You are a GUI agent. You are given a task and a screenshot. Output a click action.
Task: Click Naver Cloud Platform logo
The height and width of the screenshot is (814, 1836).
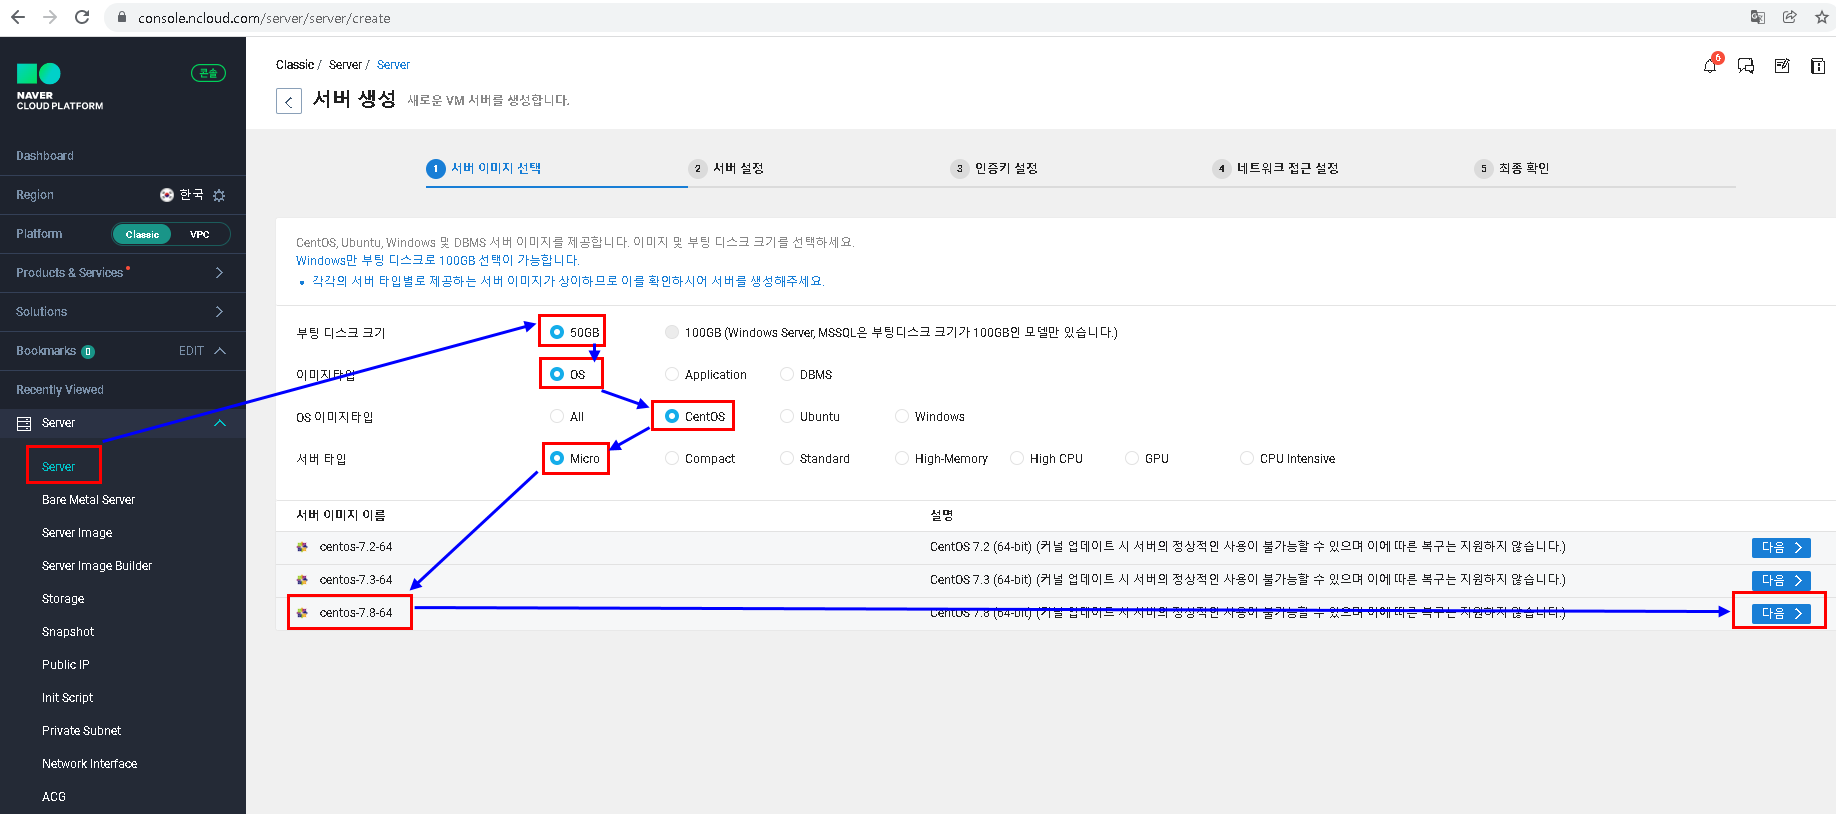(x=59, y=87)
